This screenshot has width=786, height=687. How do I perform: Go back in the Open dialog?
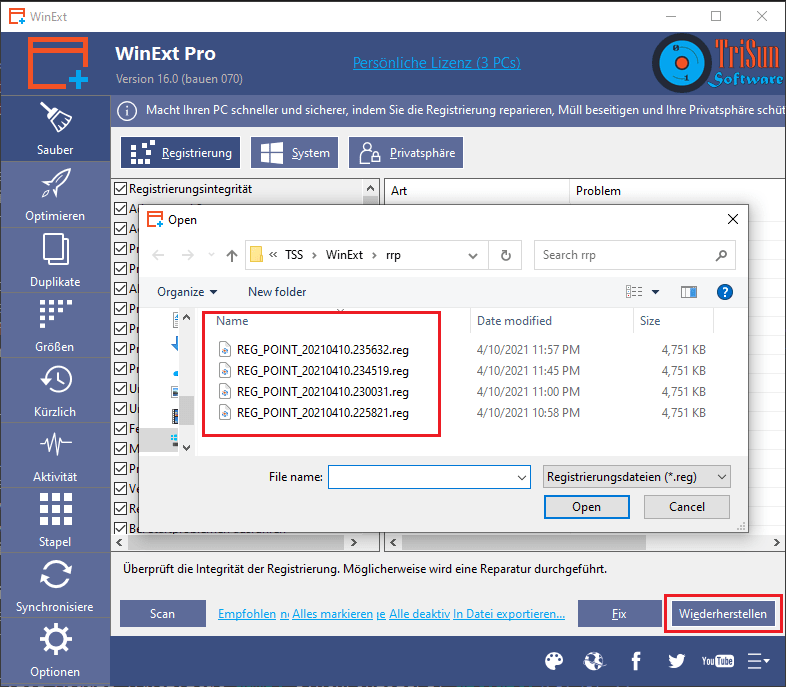click(x=158, y=255)
